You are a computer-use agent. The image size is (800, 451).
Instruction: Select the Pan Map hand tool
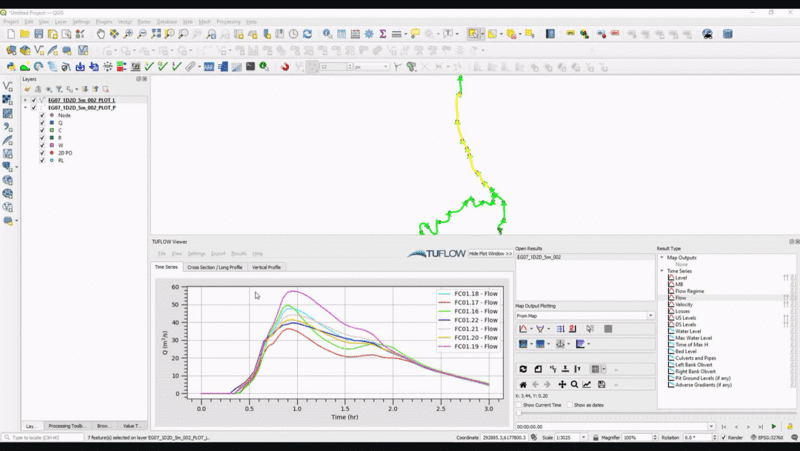(x=100, y=34)
